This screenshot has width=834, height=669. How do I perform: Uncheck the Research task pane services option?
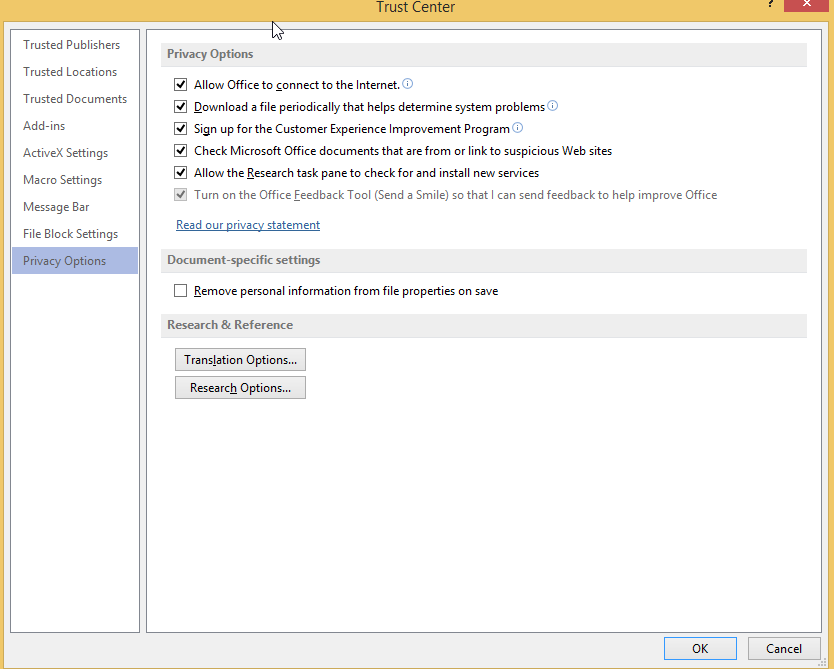181,172
